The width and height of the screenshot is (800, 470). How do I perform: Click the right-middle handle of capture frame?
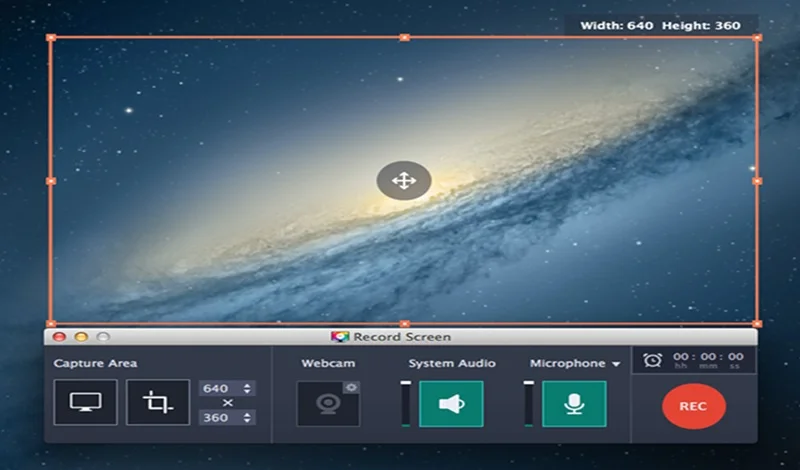757,181
